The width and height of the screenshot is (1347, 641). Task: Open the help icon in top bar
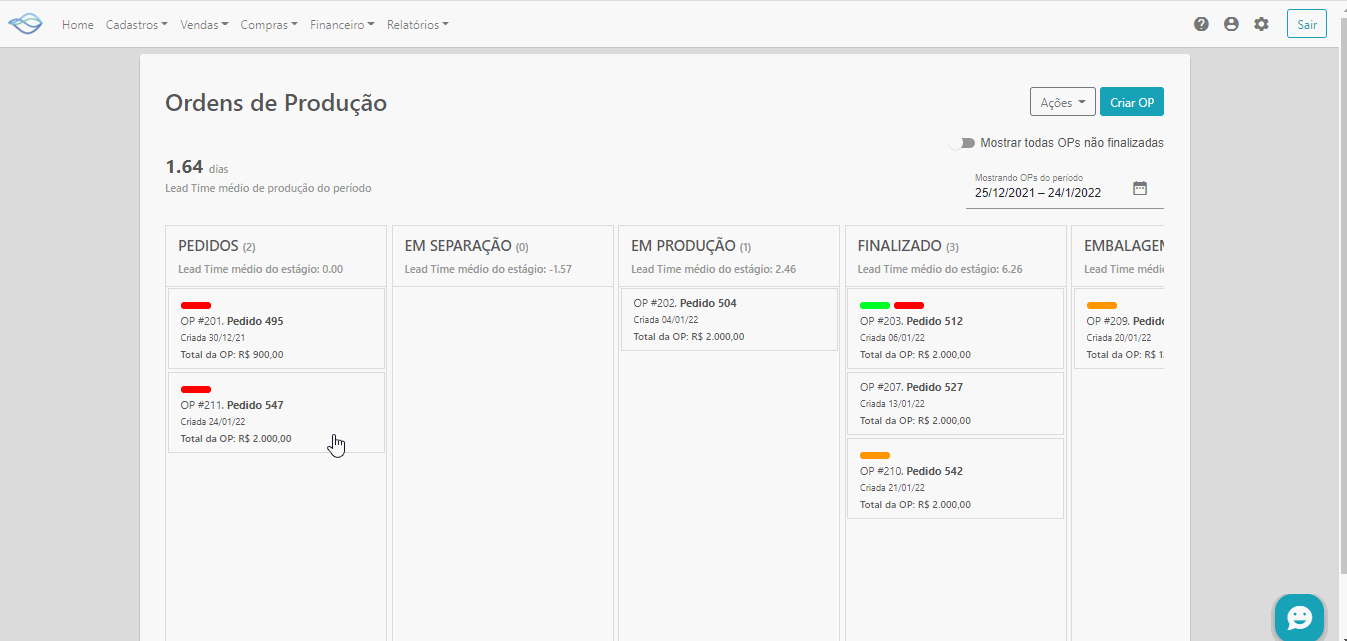(x=1201, y=23)
